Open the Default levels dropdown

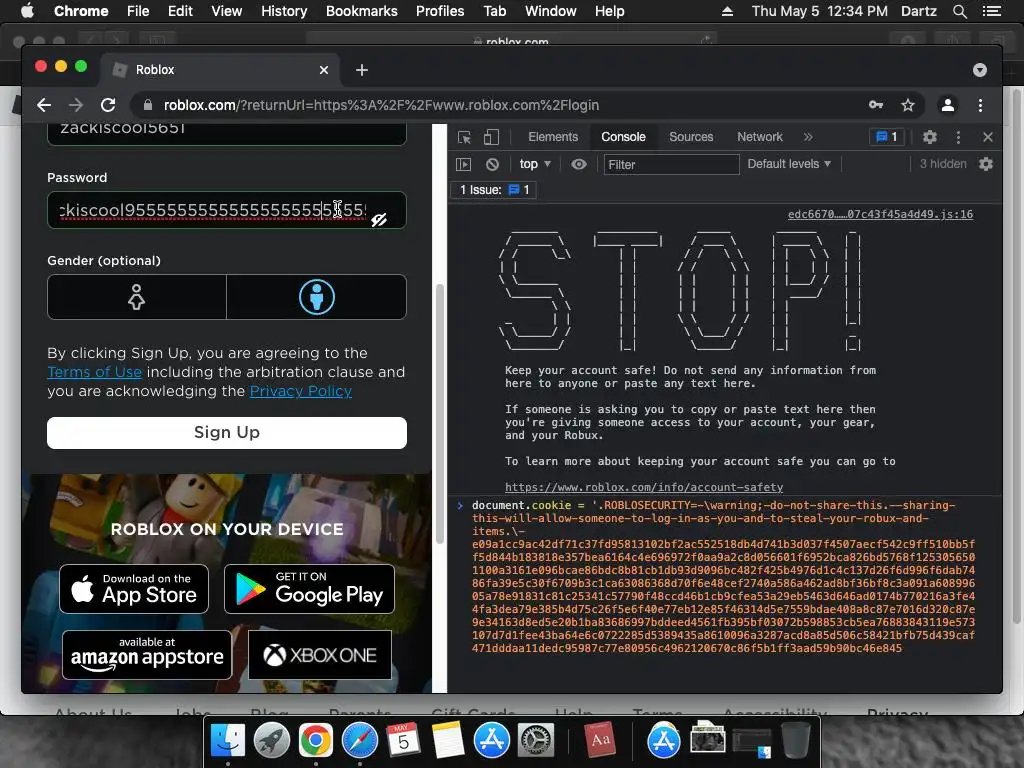point(789,165)
